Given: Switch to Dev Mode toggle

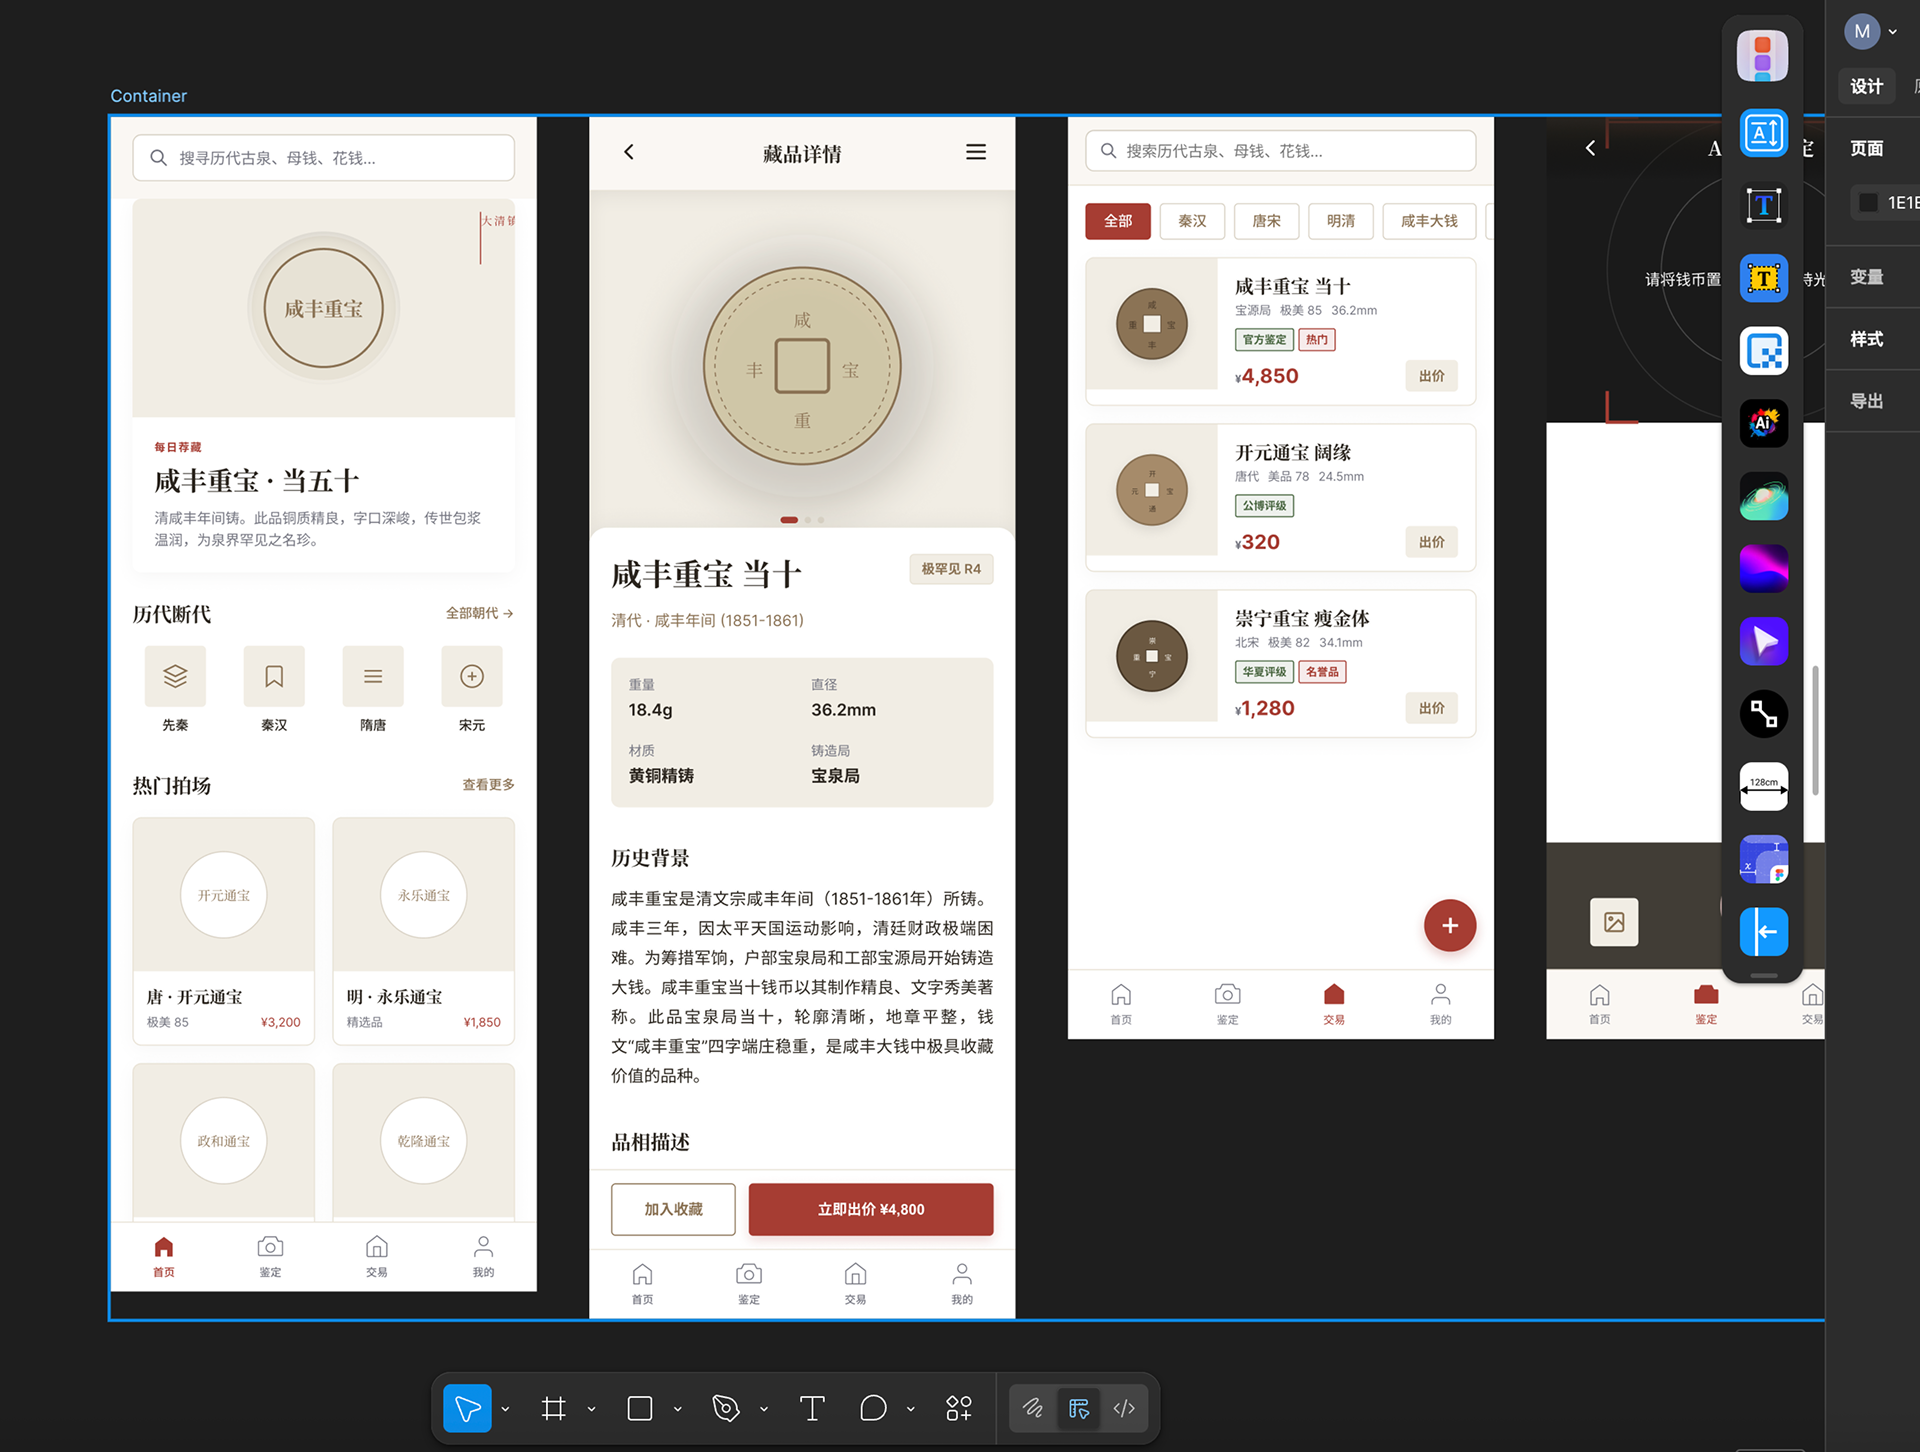Looking at the screenshot, I should pos(1124,1408).
